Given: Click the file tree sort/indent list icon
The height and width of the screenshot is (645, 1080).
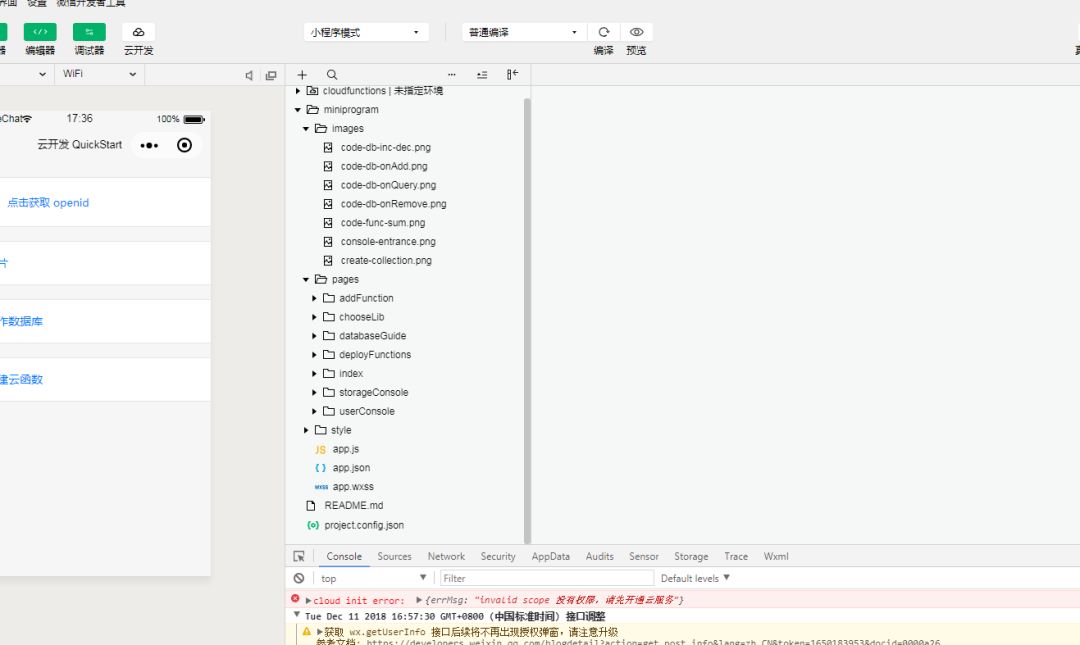Looking at the screenshot, I should coord(482,74).
